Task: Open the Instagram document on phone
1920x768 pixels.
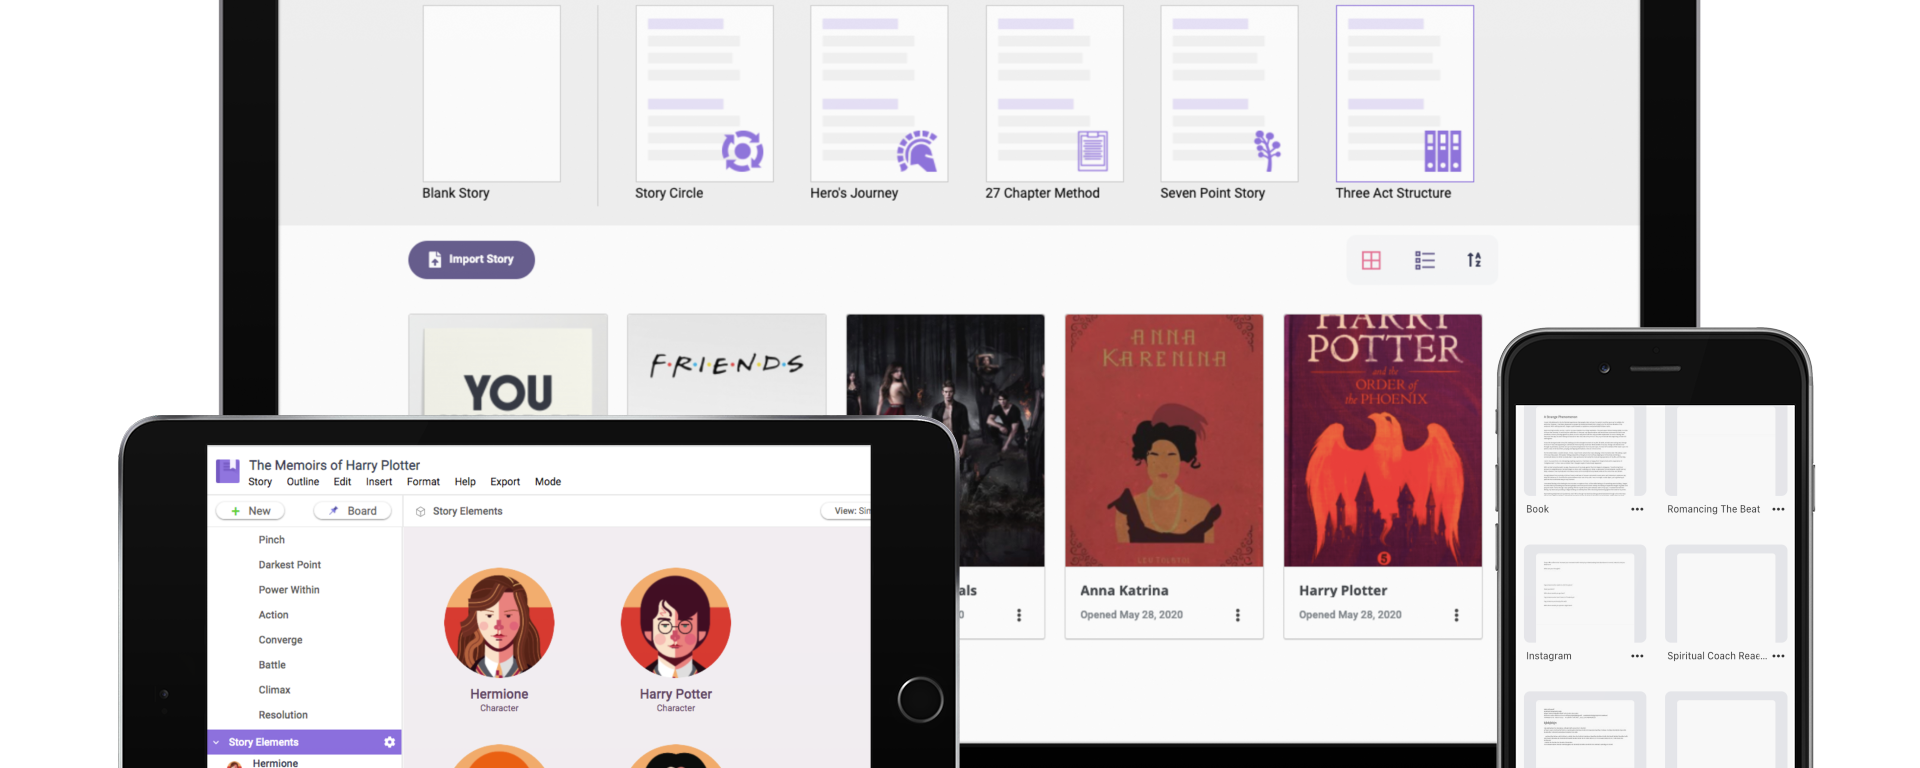Action: coord(1585,594)
